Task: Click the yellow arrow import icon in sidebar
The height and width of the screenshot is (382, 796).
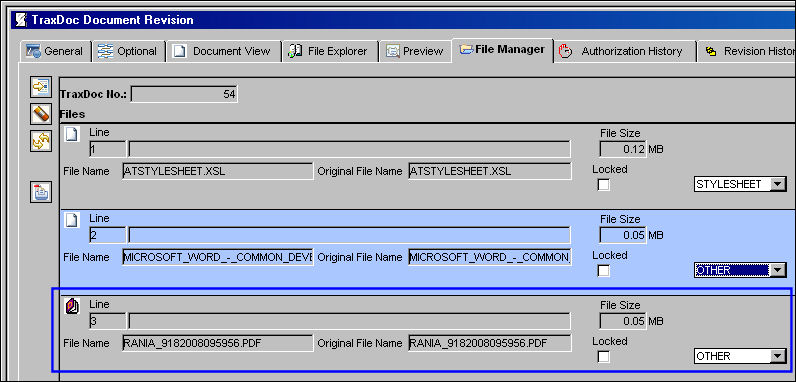Action: pyautogui.click(x=41, y=87)
